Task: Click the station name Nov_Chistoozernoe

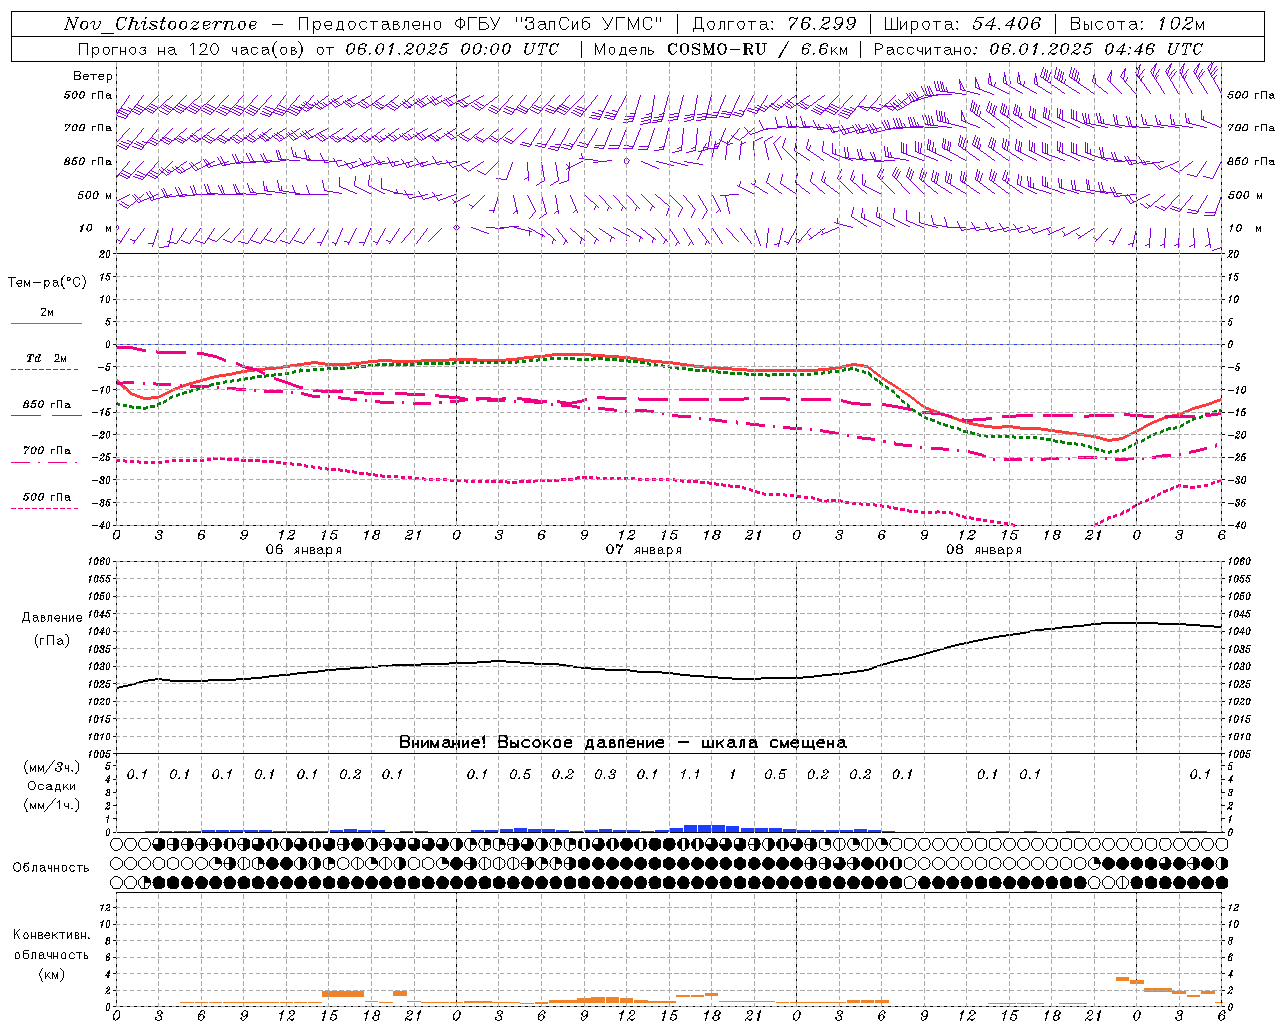Action: coord(160,24)
